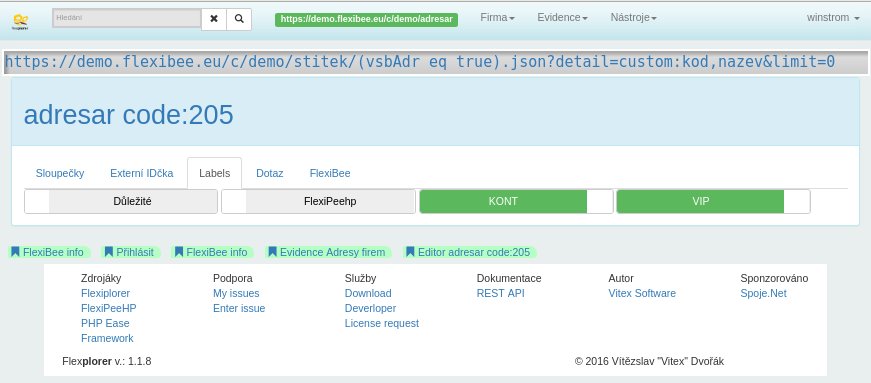
Task: Open the Firma dropdown menu
Action: 497,18
